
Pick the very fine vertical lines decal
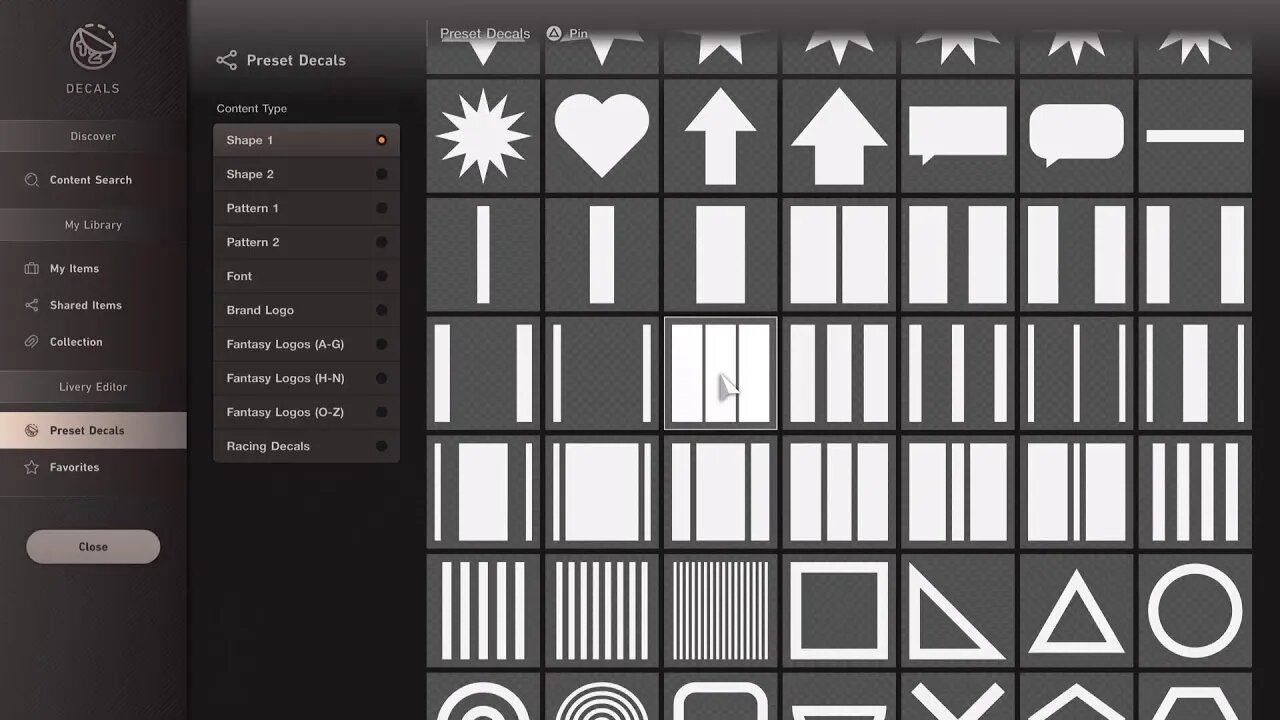720,610
